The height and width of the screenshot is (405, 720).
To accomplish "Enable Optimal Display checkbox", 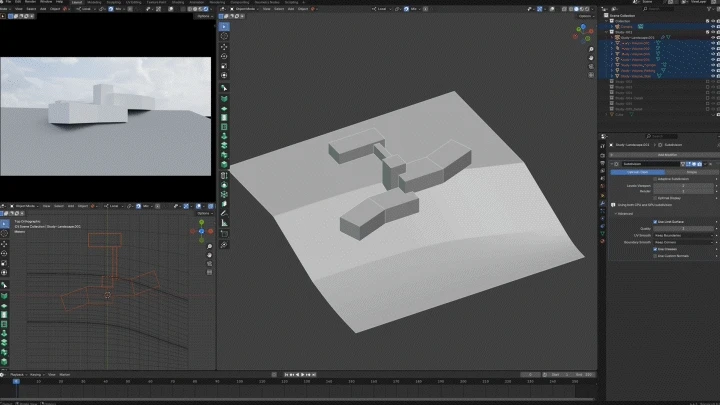I will pyautogui.click(x=655, y=198).
